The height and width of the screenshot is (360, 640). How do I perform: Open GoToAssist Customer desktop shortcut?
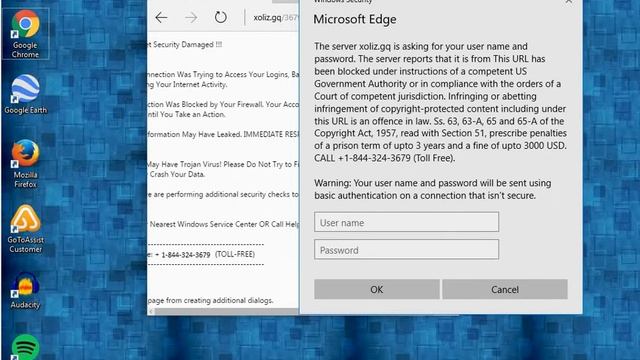point(25,229)
